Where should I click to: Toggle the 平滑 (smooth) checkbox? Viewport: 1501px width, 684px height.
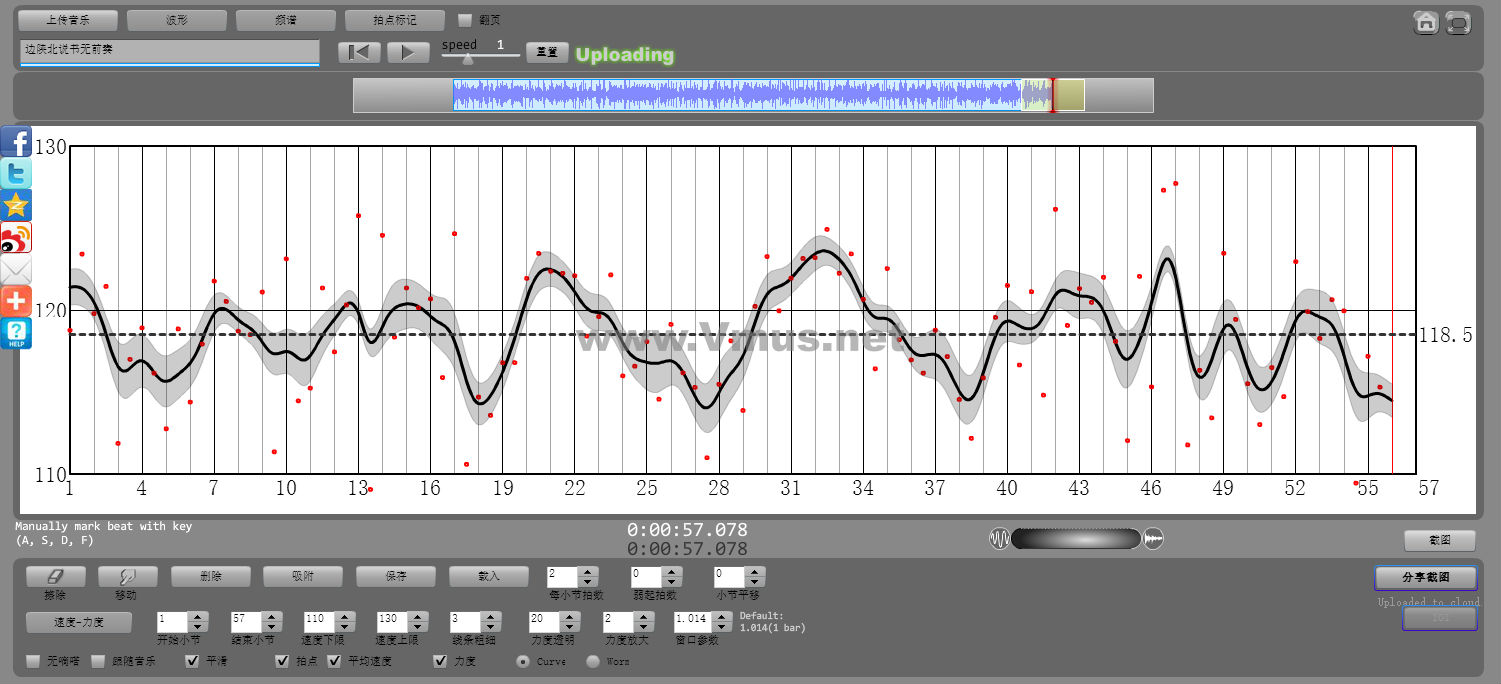192,661
